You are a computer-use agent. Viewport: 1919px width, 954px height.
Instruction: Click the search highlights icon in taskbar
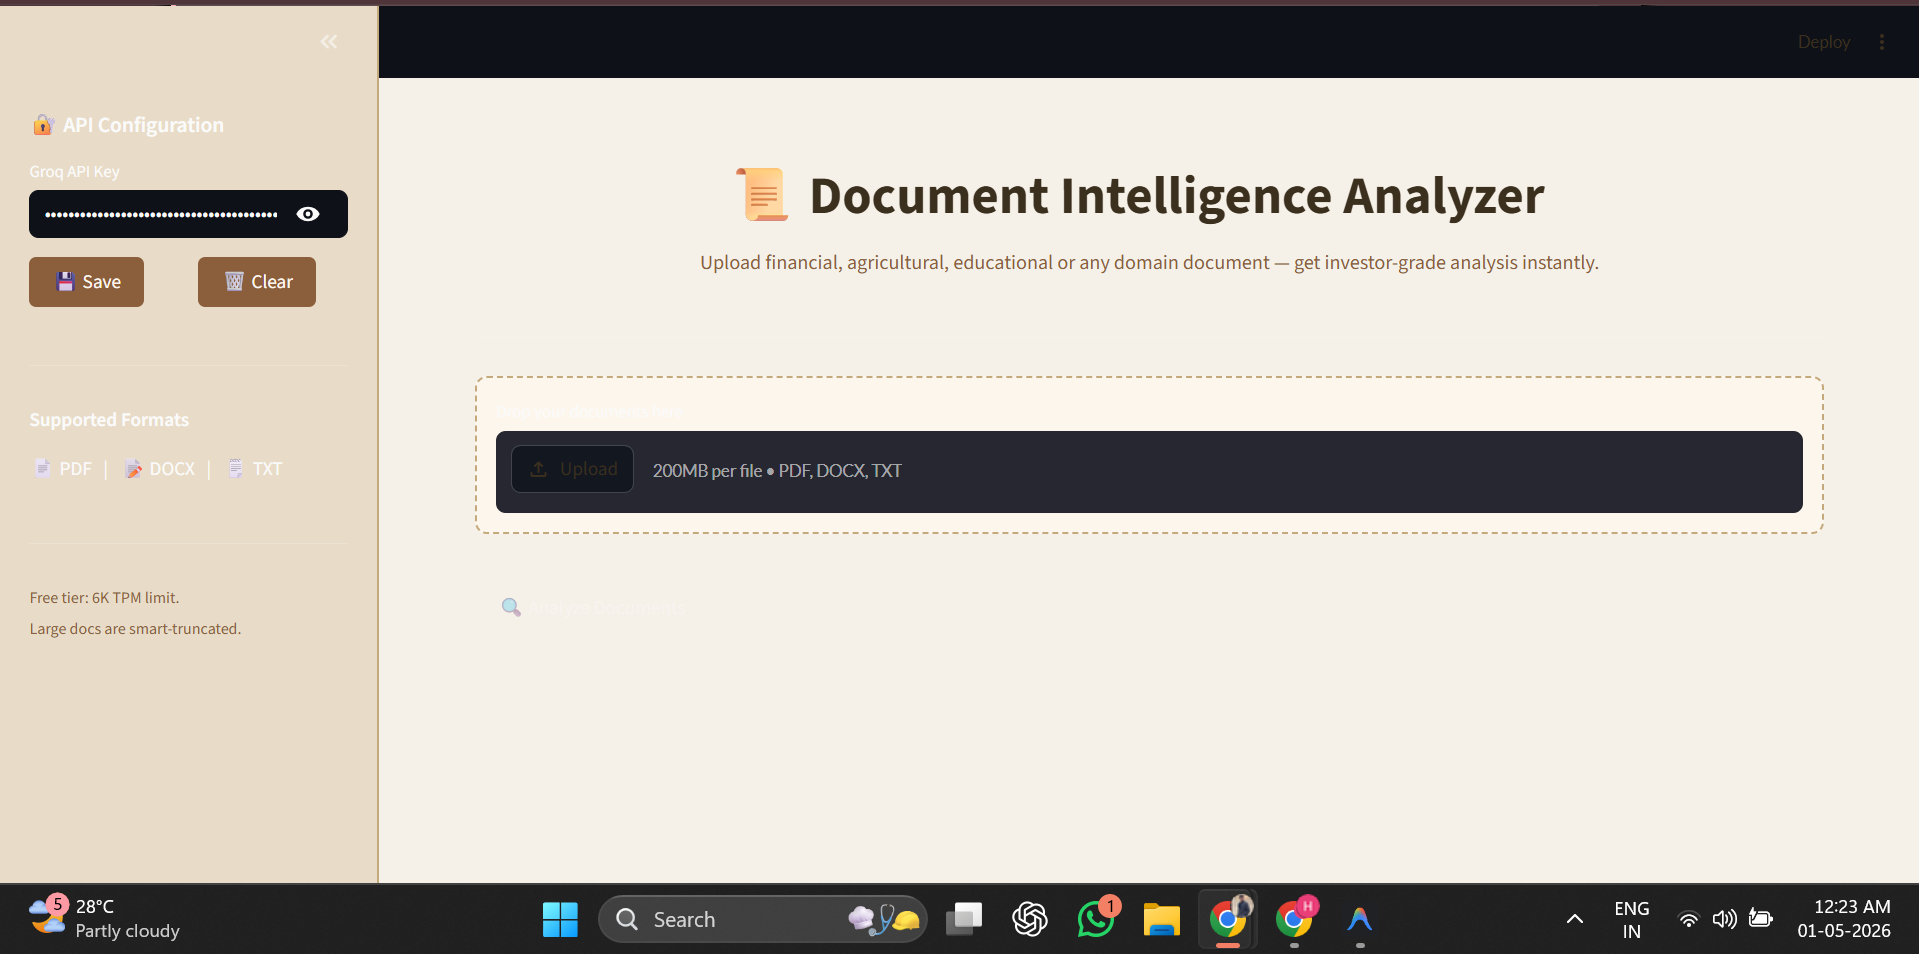coord(884,919)
